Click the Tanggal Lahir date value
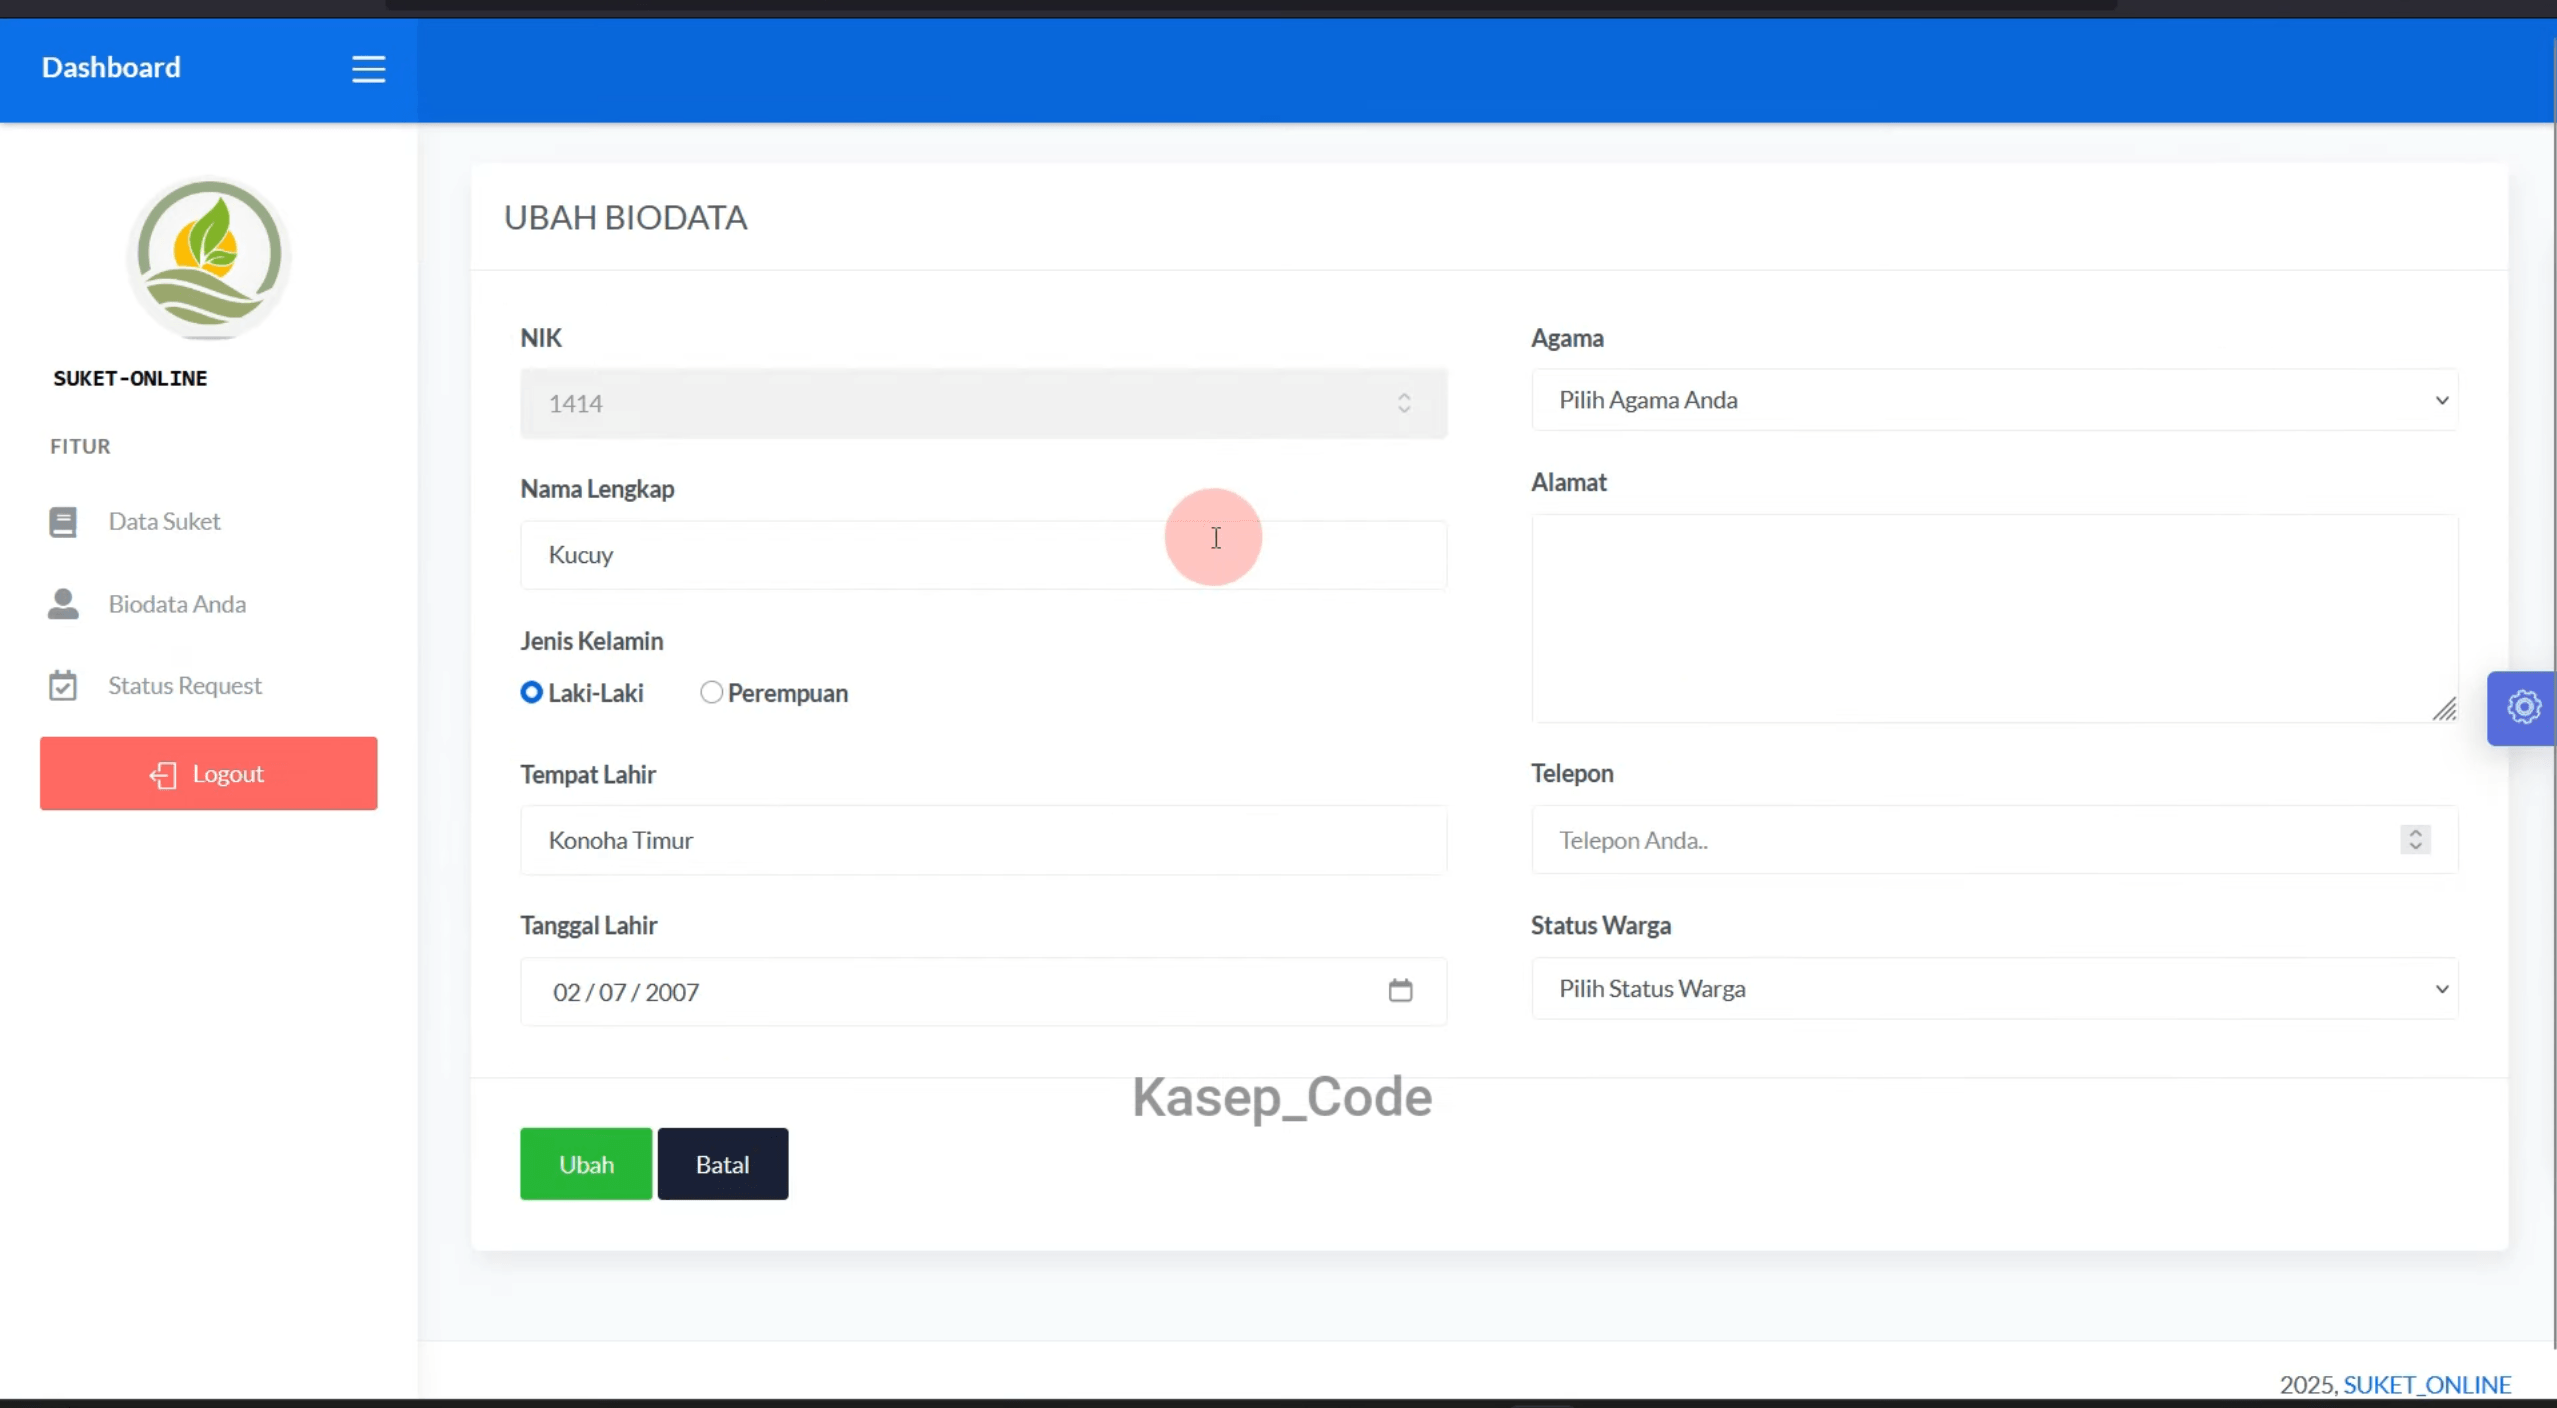Screen dimensions: 2557x1408 tap(626, 992)
